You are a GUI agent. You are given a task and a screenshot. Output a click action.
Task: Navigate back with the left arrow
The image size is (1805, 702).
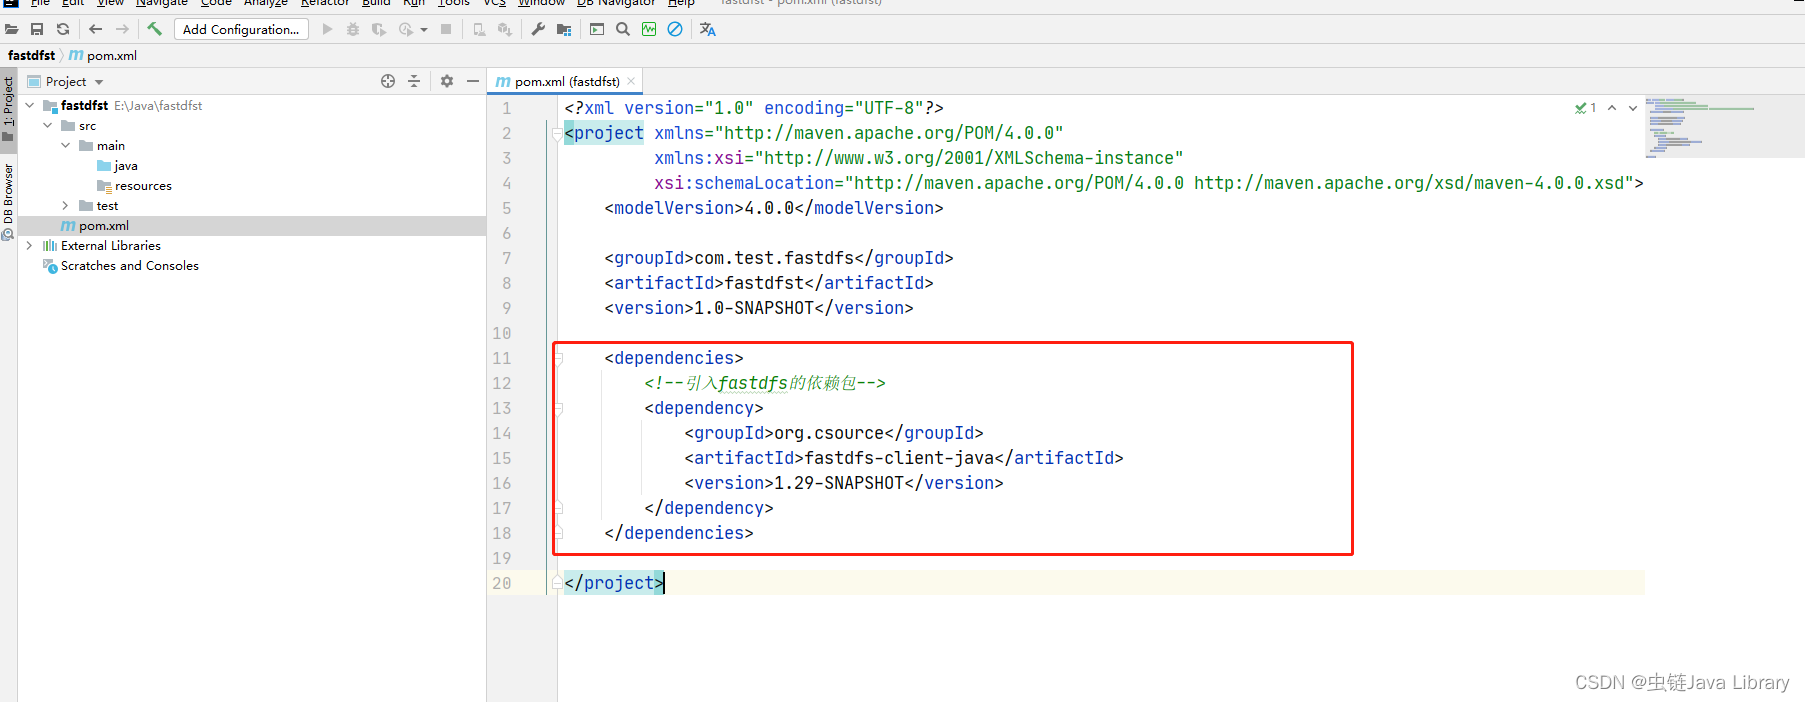pyautogui.click(x=96, y=29)
